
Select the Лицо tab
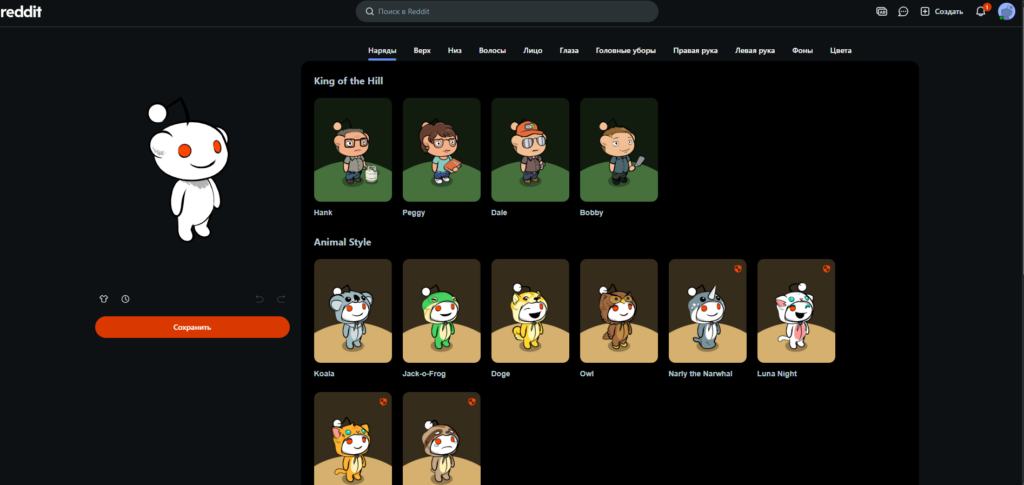coord(532,50)
